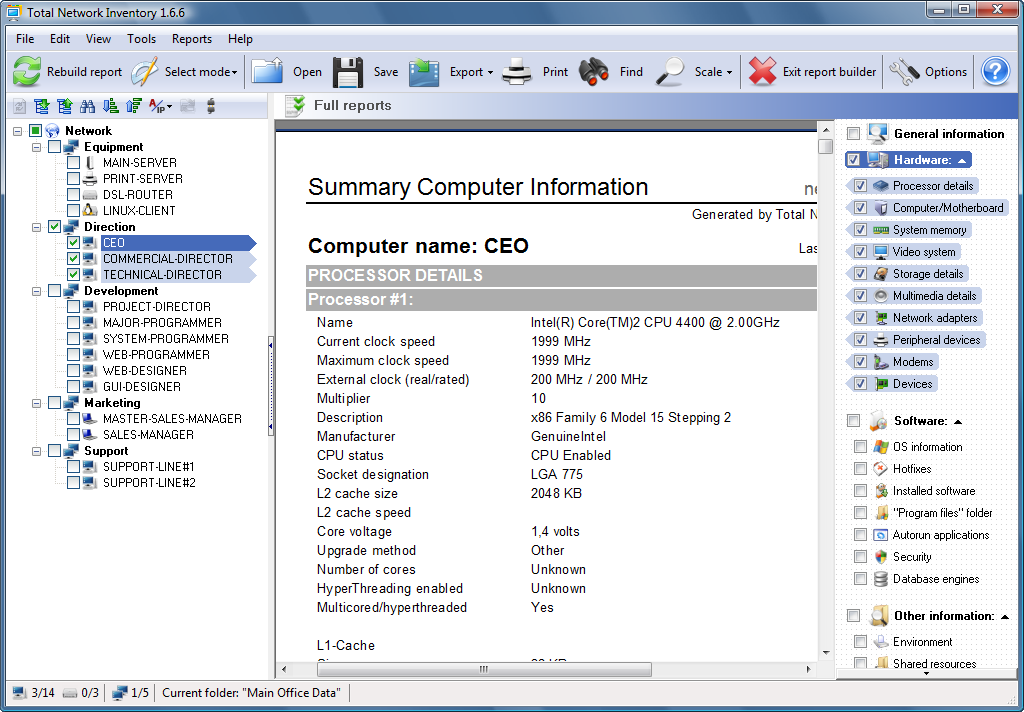This screenshot has height=712, width=1024.
Task: Collapse the Direction group in the tree
Action: pyautogui.click(x=37, y=227)
